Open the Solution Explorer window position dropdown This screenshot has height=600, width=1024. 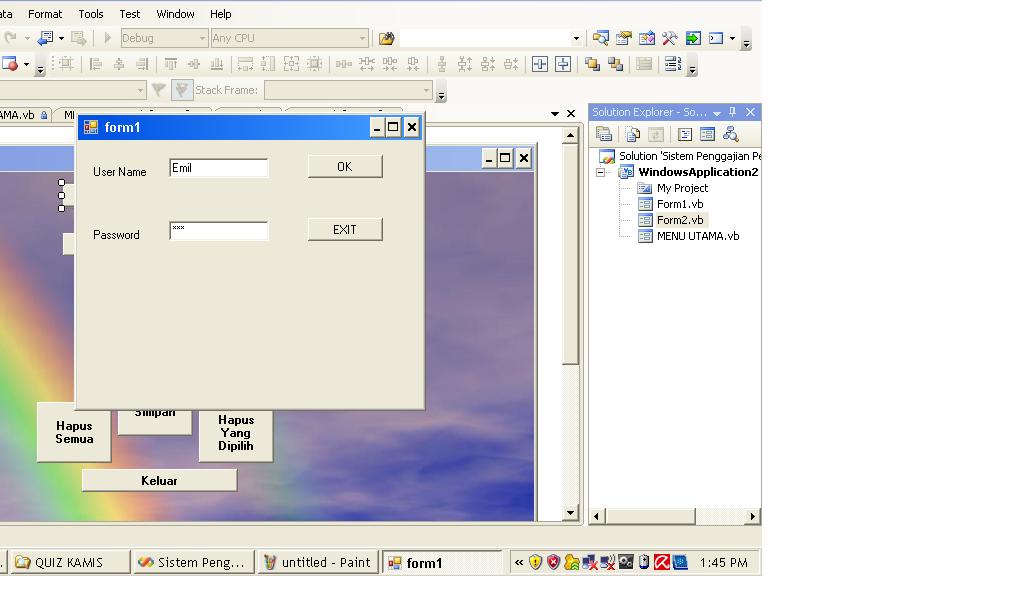tap(716, 113)
